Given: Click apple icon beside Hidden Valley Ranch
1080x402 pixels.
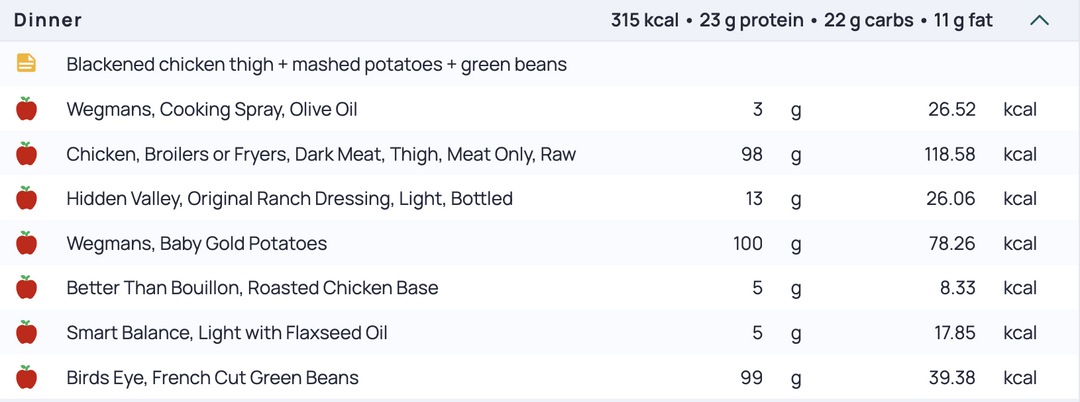Looking at the screenshot, I should coord(26,198).
